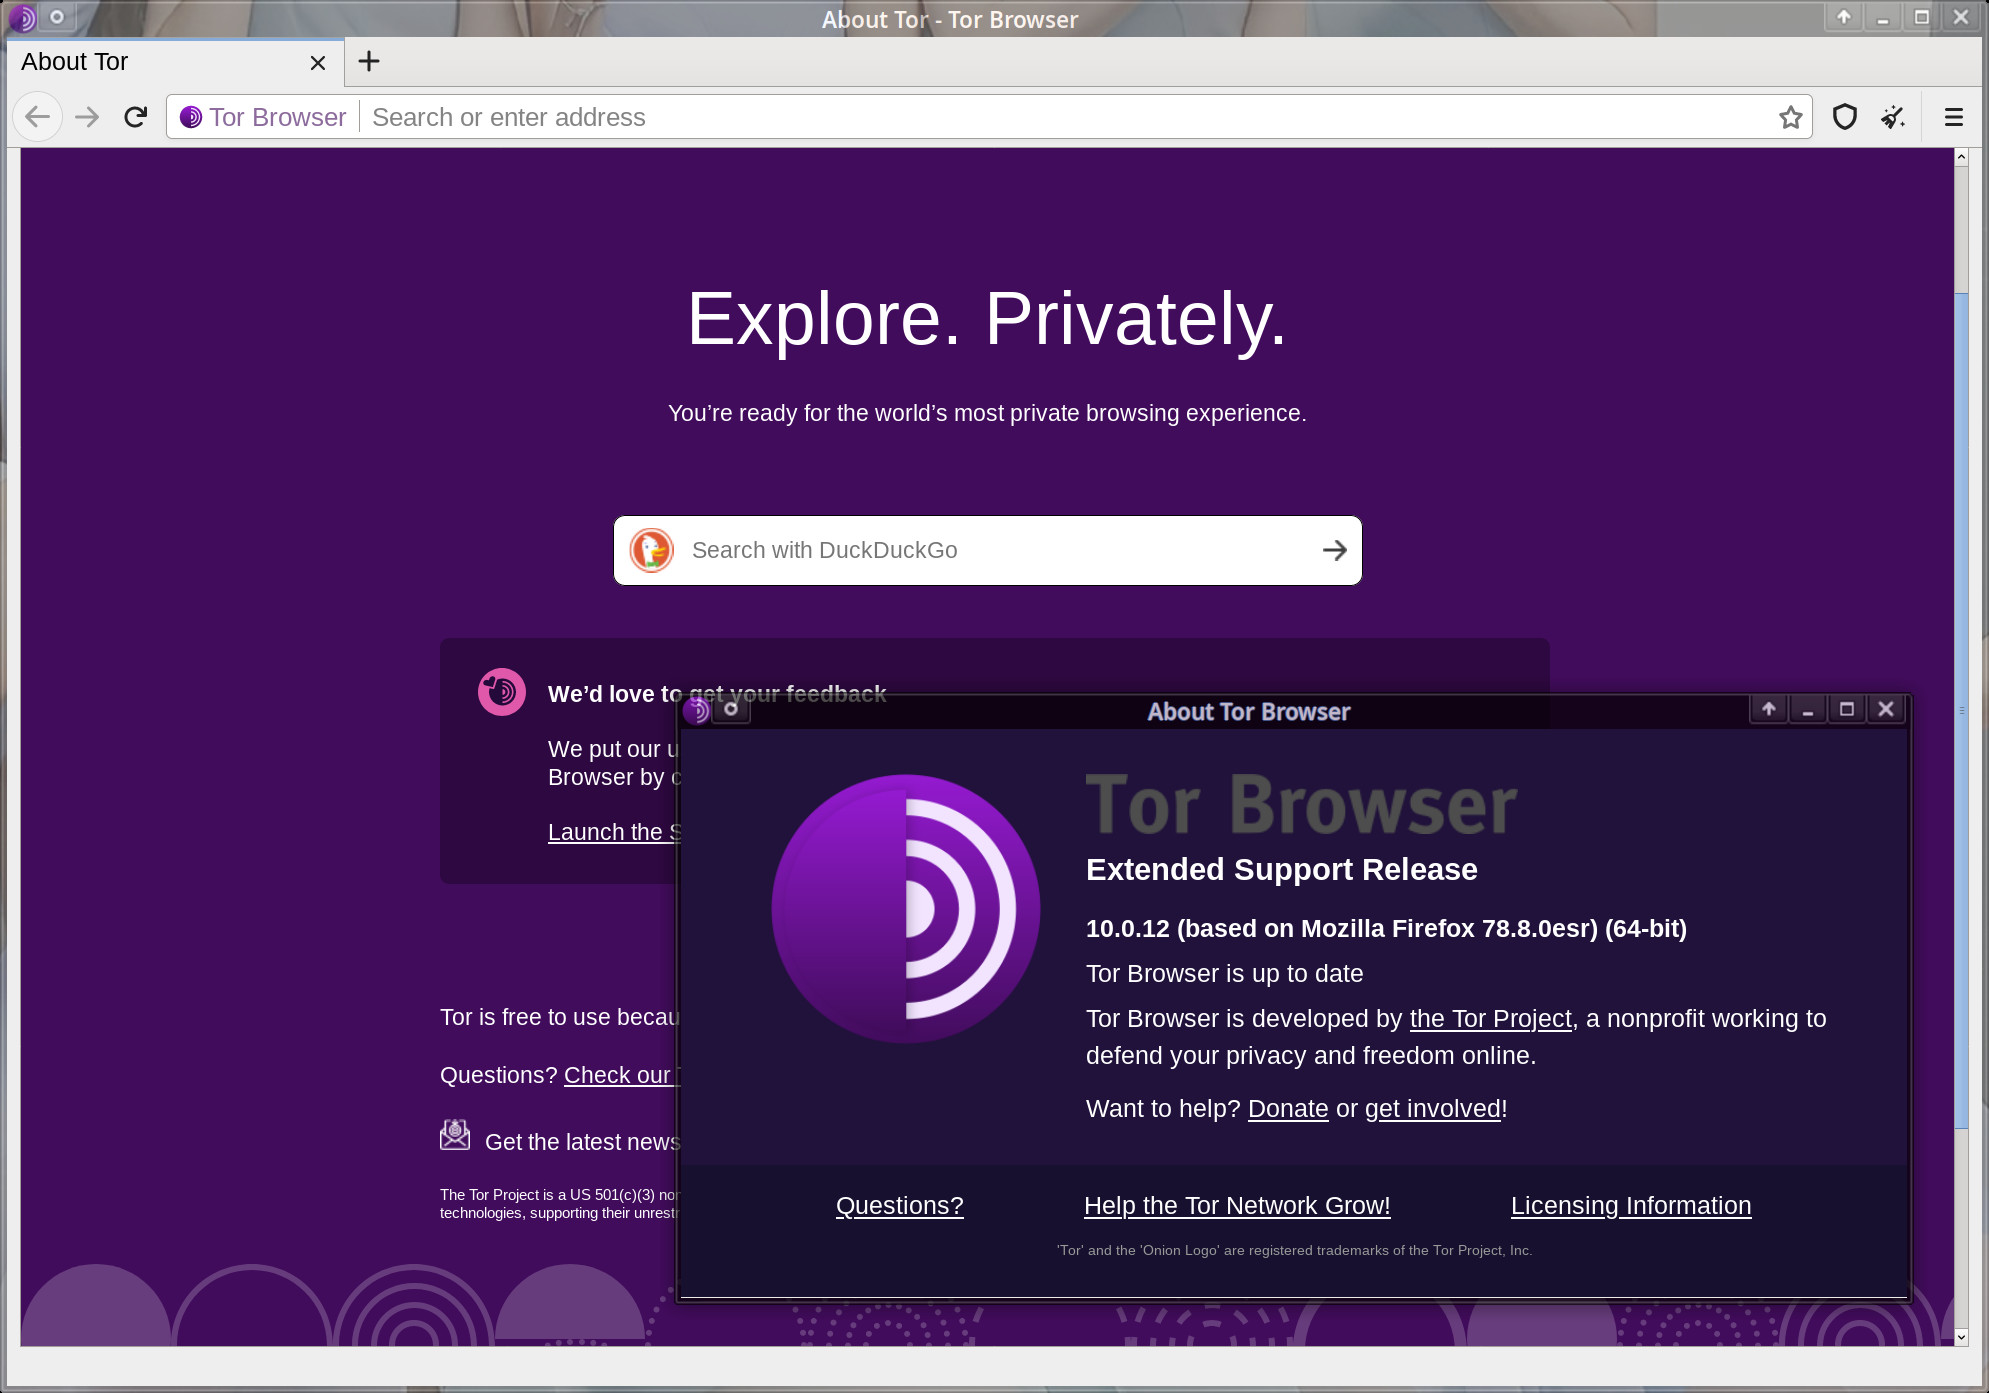Screen dimensions: 1989x1393
Task: Click the 'Help the Tor Network Grow!' button
Action: point(1238,1204)
